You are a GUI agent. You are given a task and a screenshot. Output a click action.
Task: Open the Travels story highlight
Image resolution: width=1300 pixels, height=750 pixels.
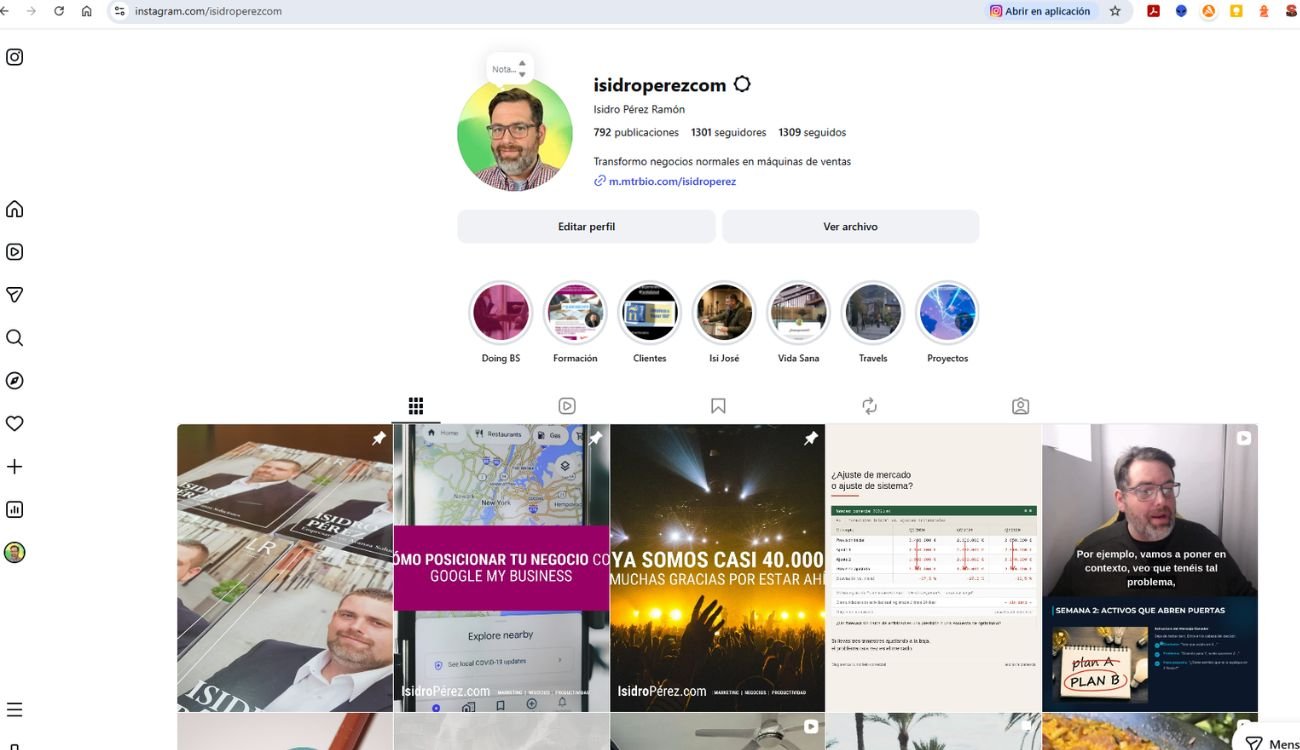click(x=873, y=314)
